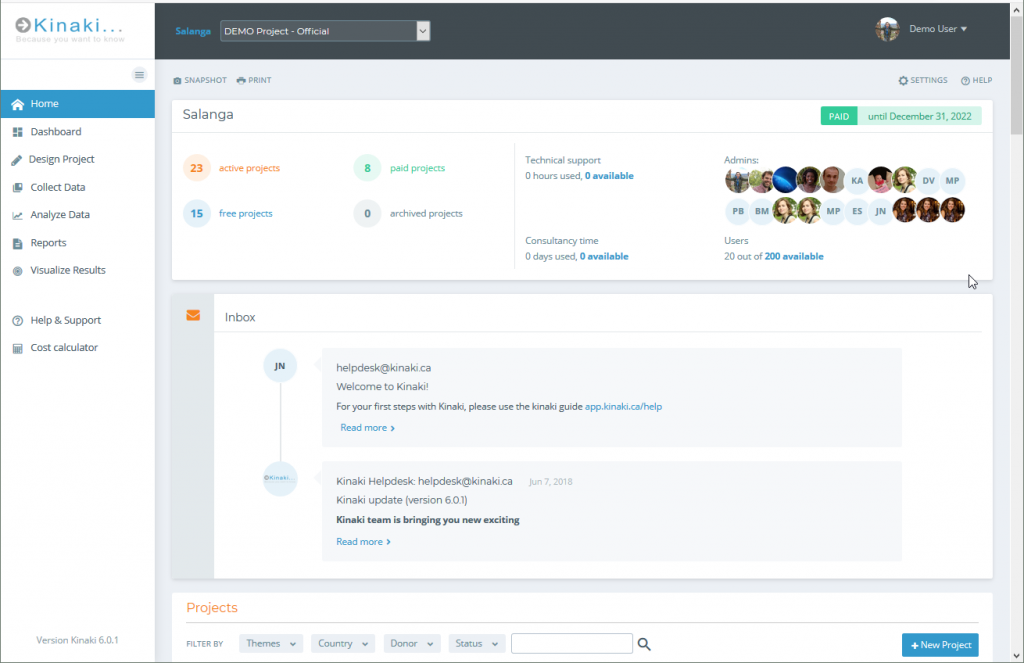Click the 200 available users link

(793, 257)
